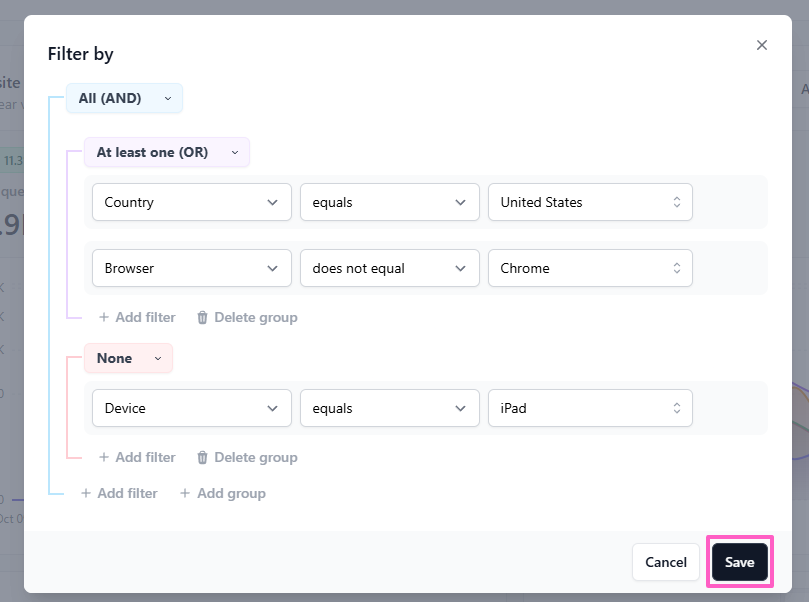Click Add group at the bottom

pos(222,493)
